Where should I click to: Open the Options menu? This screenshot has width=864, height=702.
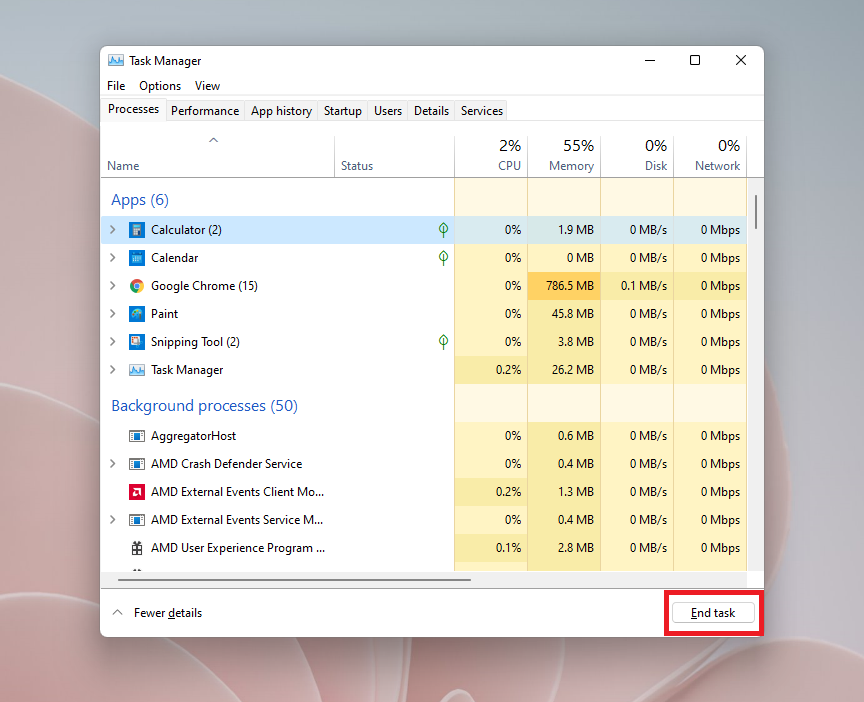(x=160, y=86)
